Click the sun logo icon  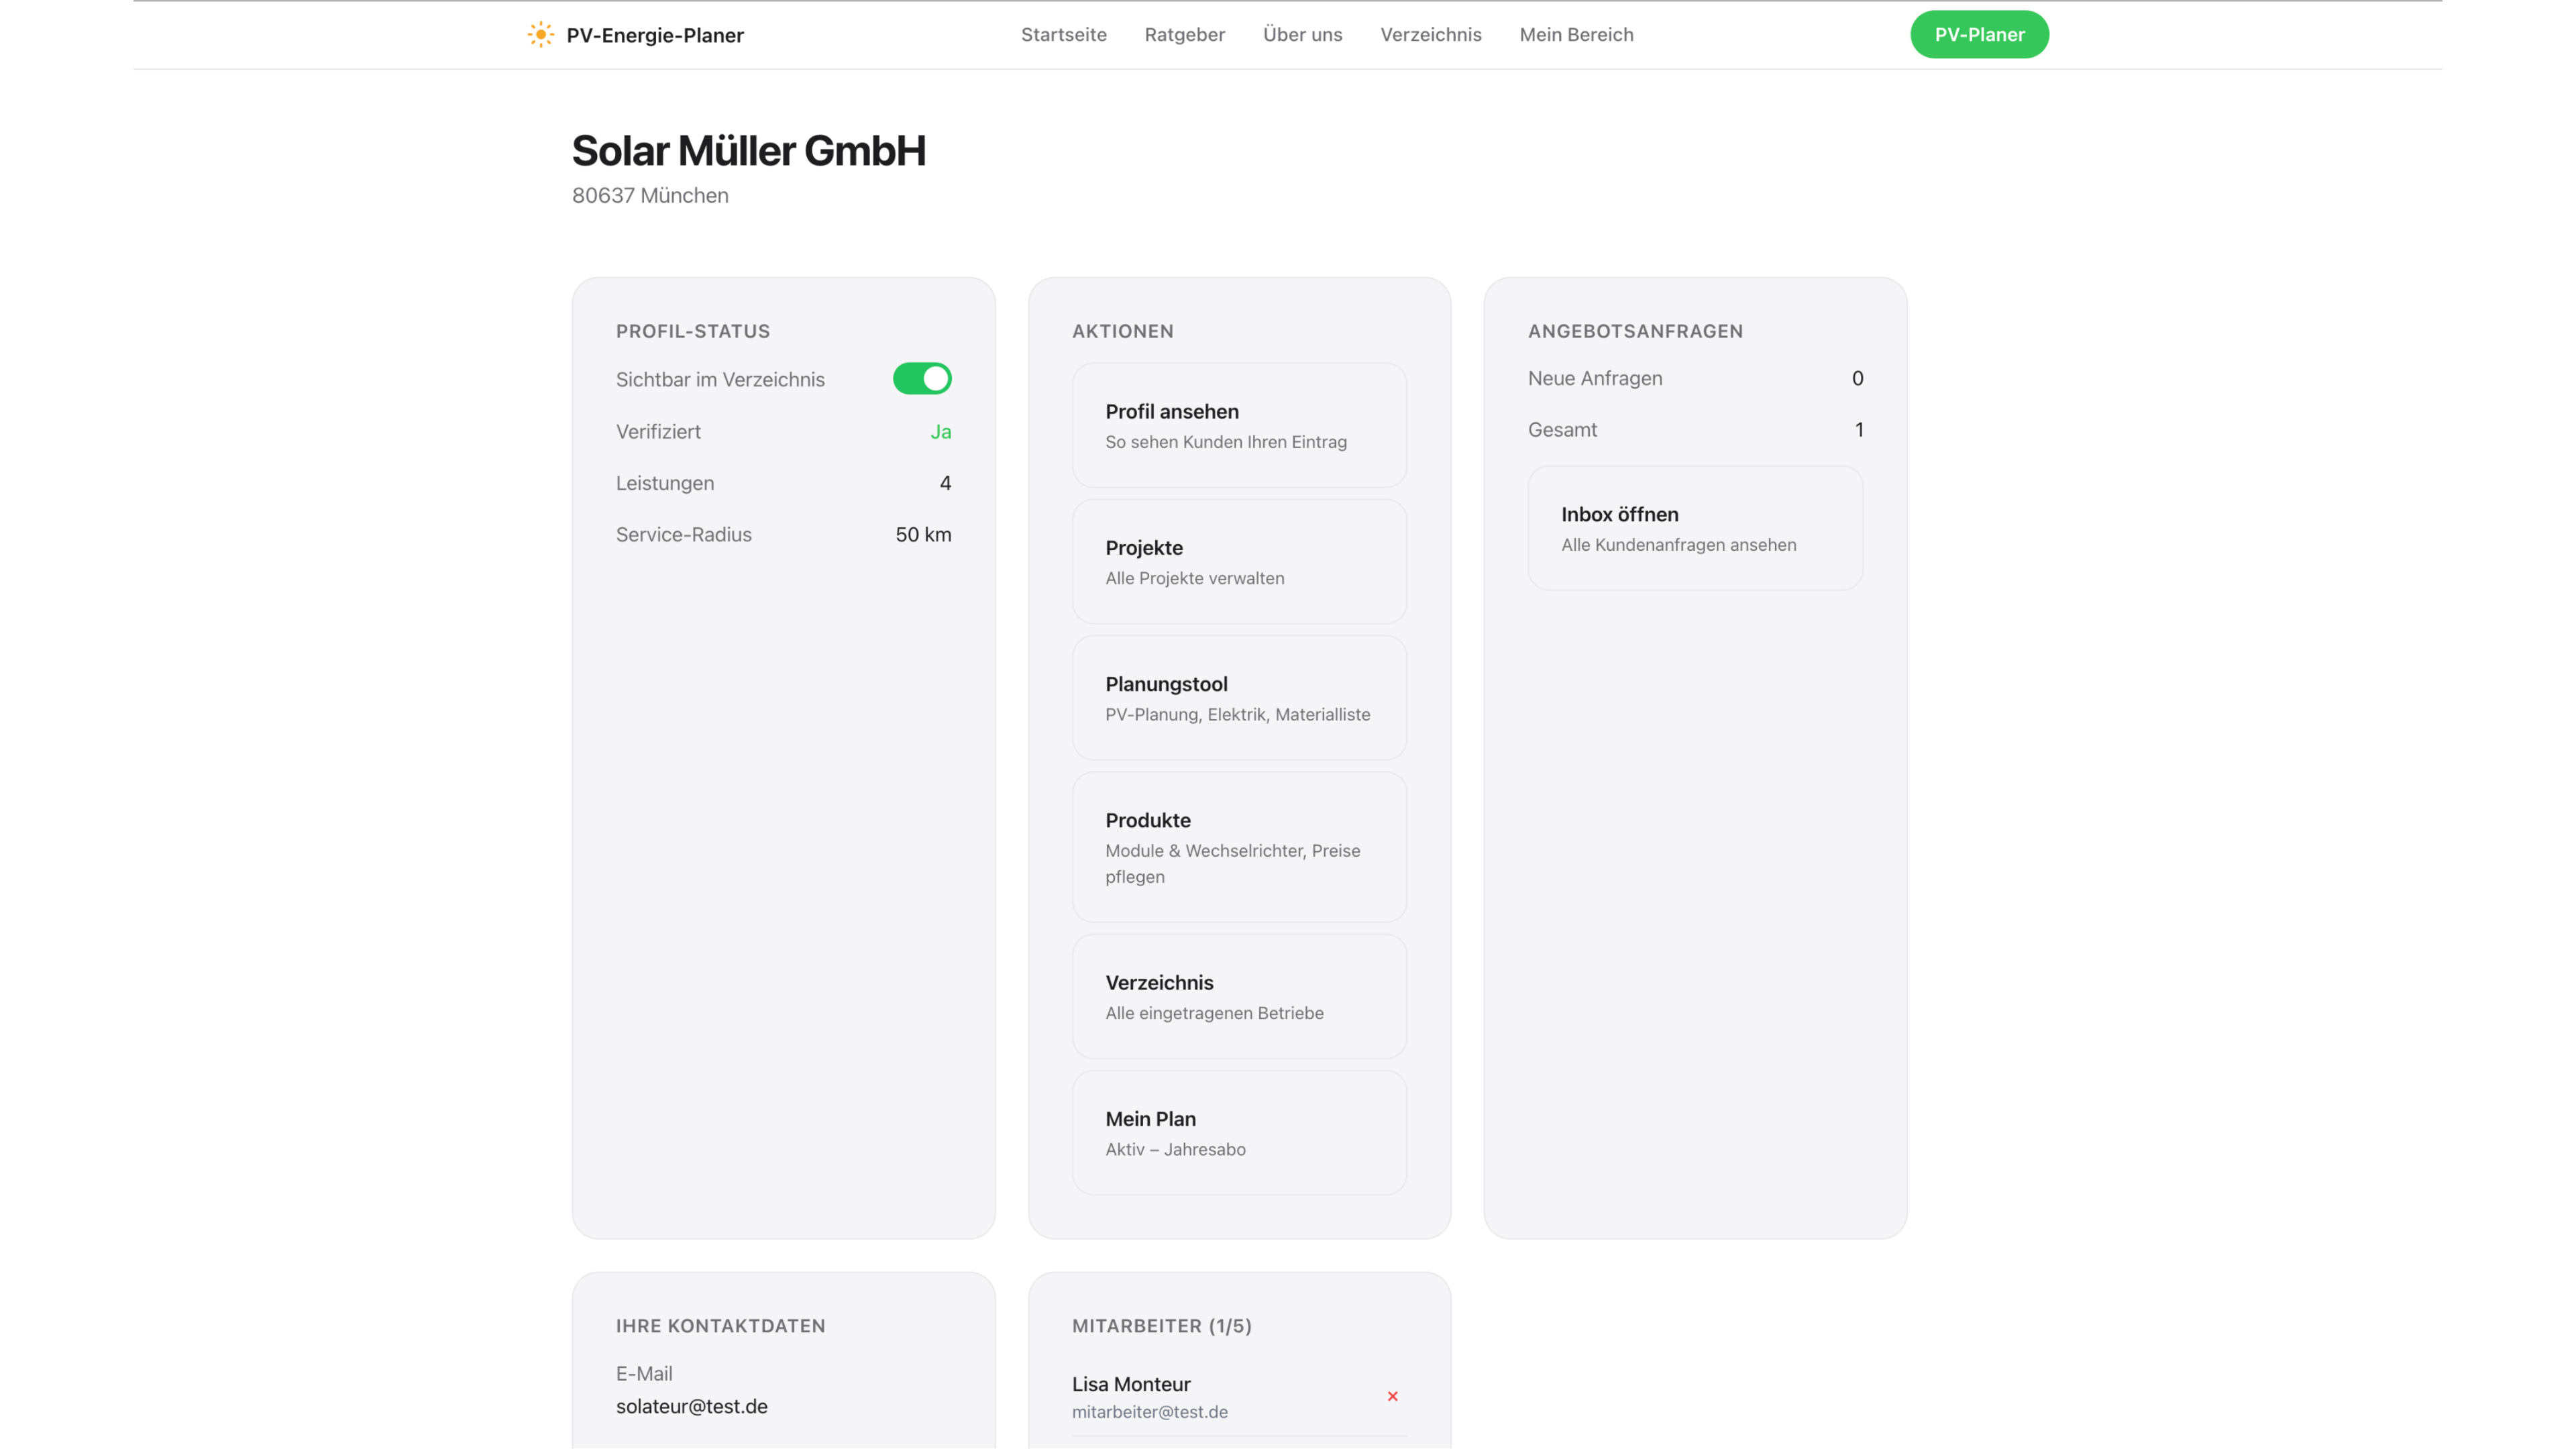[540, 35]
